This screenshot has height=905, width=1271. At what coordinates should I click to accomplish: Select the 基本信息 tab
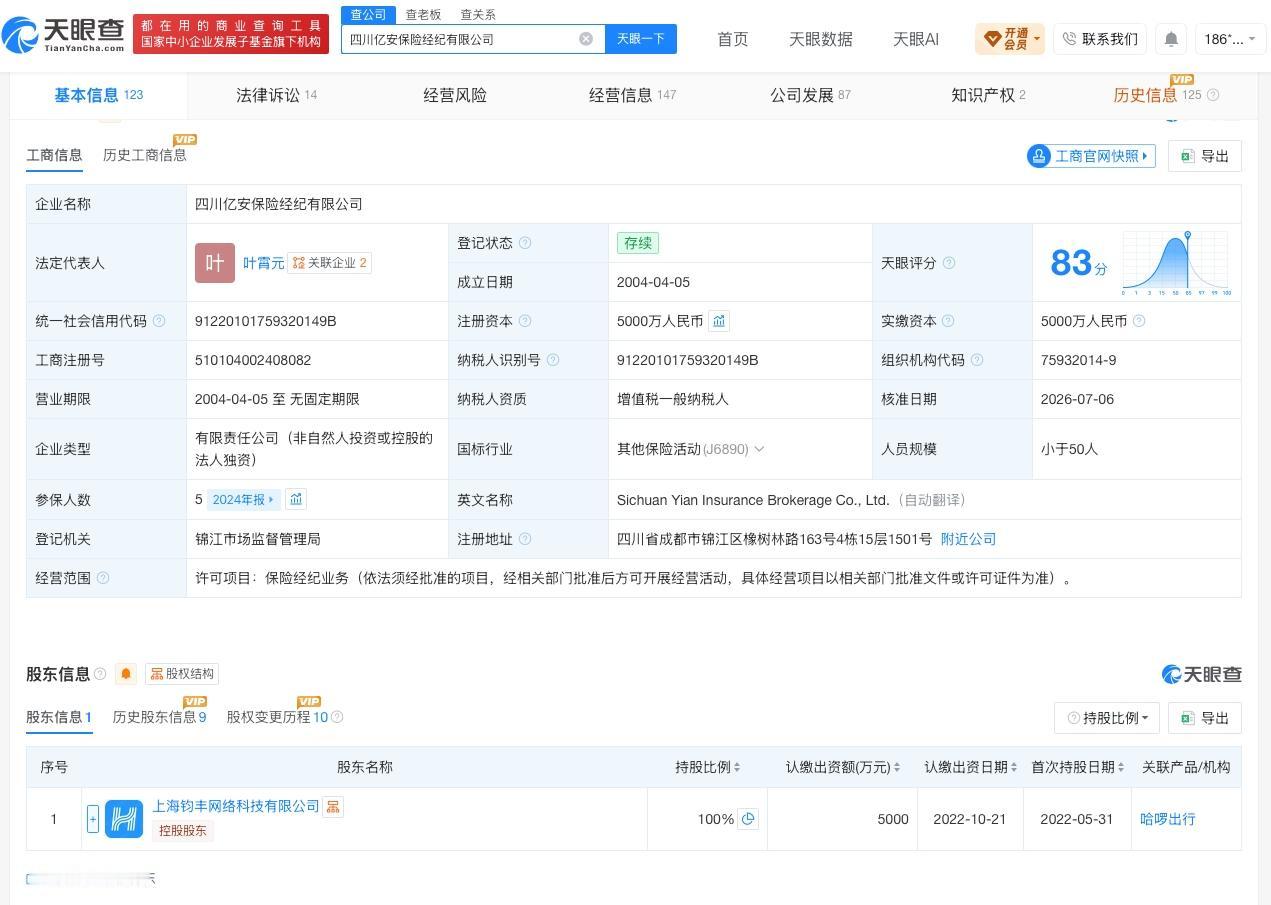coord(99,95)
